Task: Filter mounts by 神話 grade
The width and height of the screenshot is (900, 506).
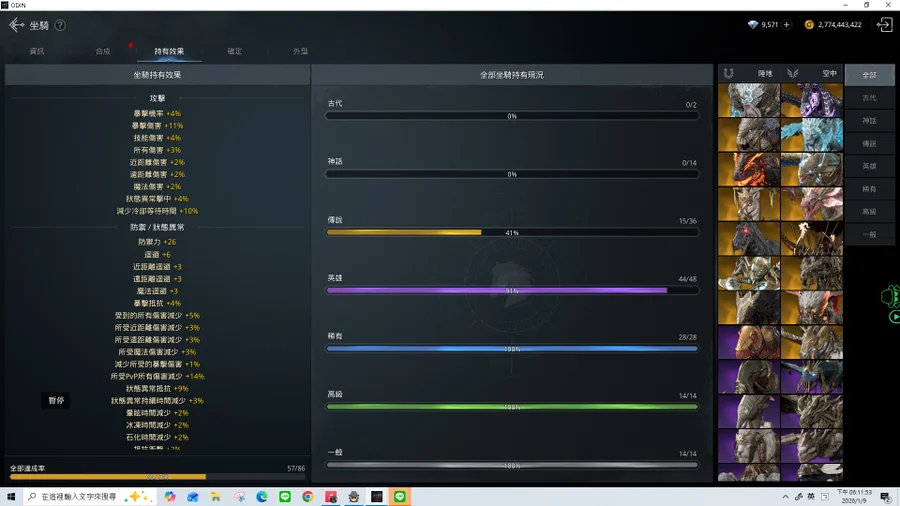Action: pos(869,121)
